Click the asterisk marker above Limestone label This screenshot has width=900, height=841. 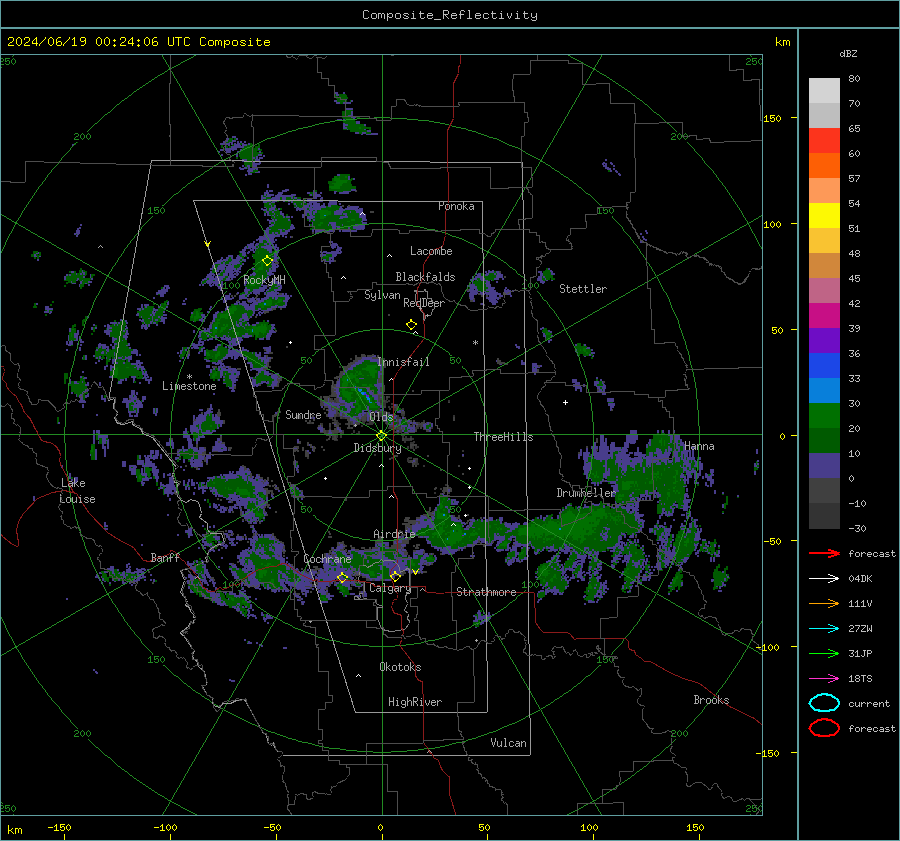189,377
